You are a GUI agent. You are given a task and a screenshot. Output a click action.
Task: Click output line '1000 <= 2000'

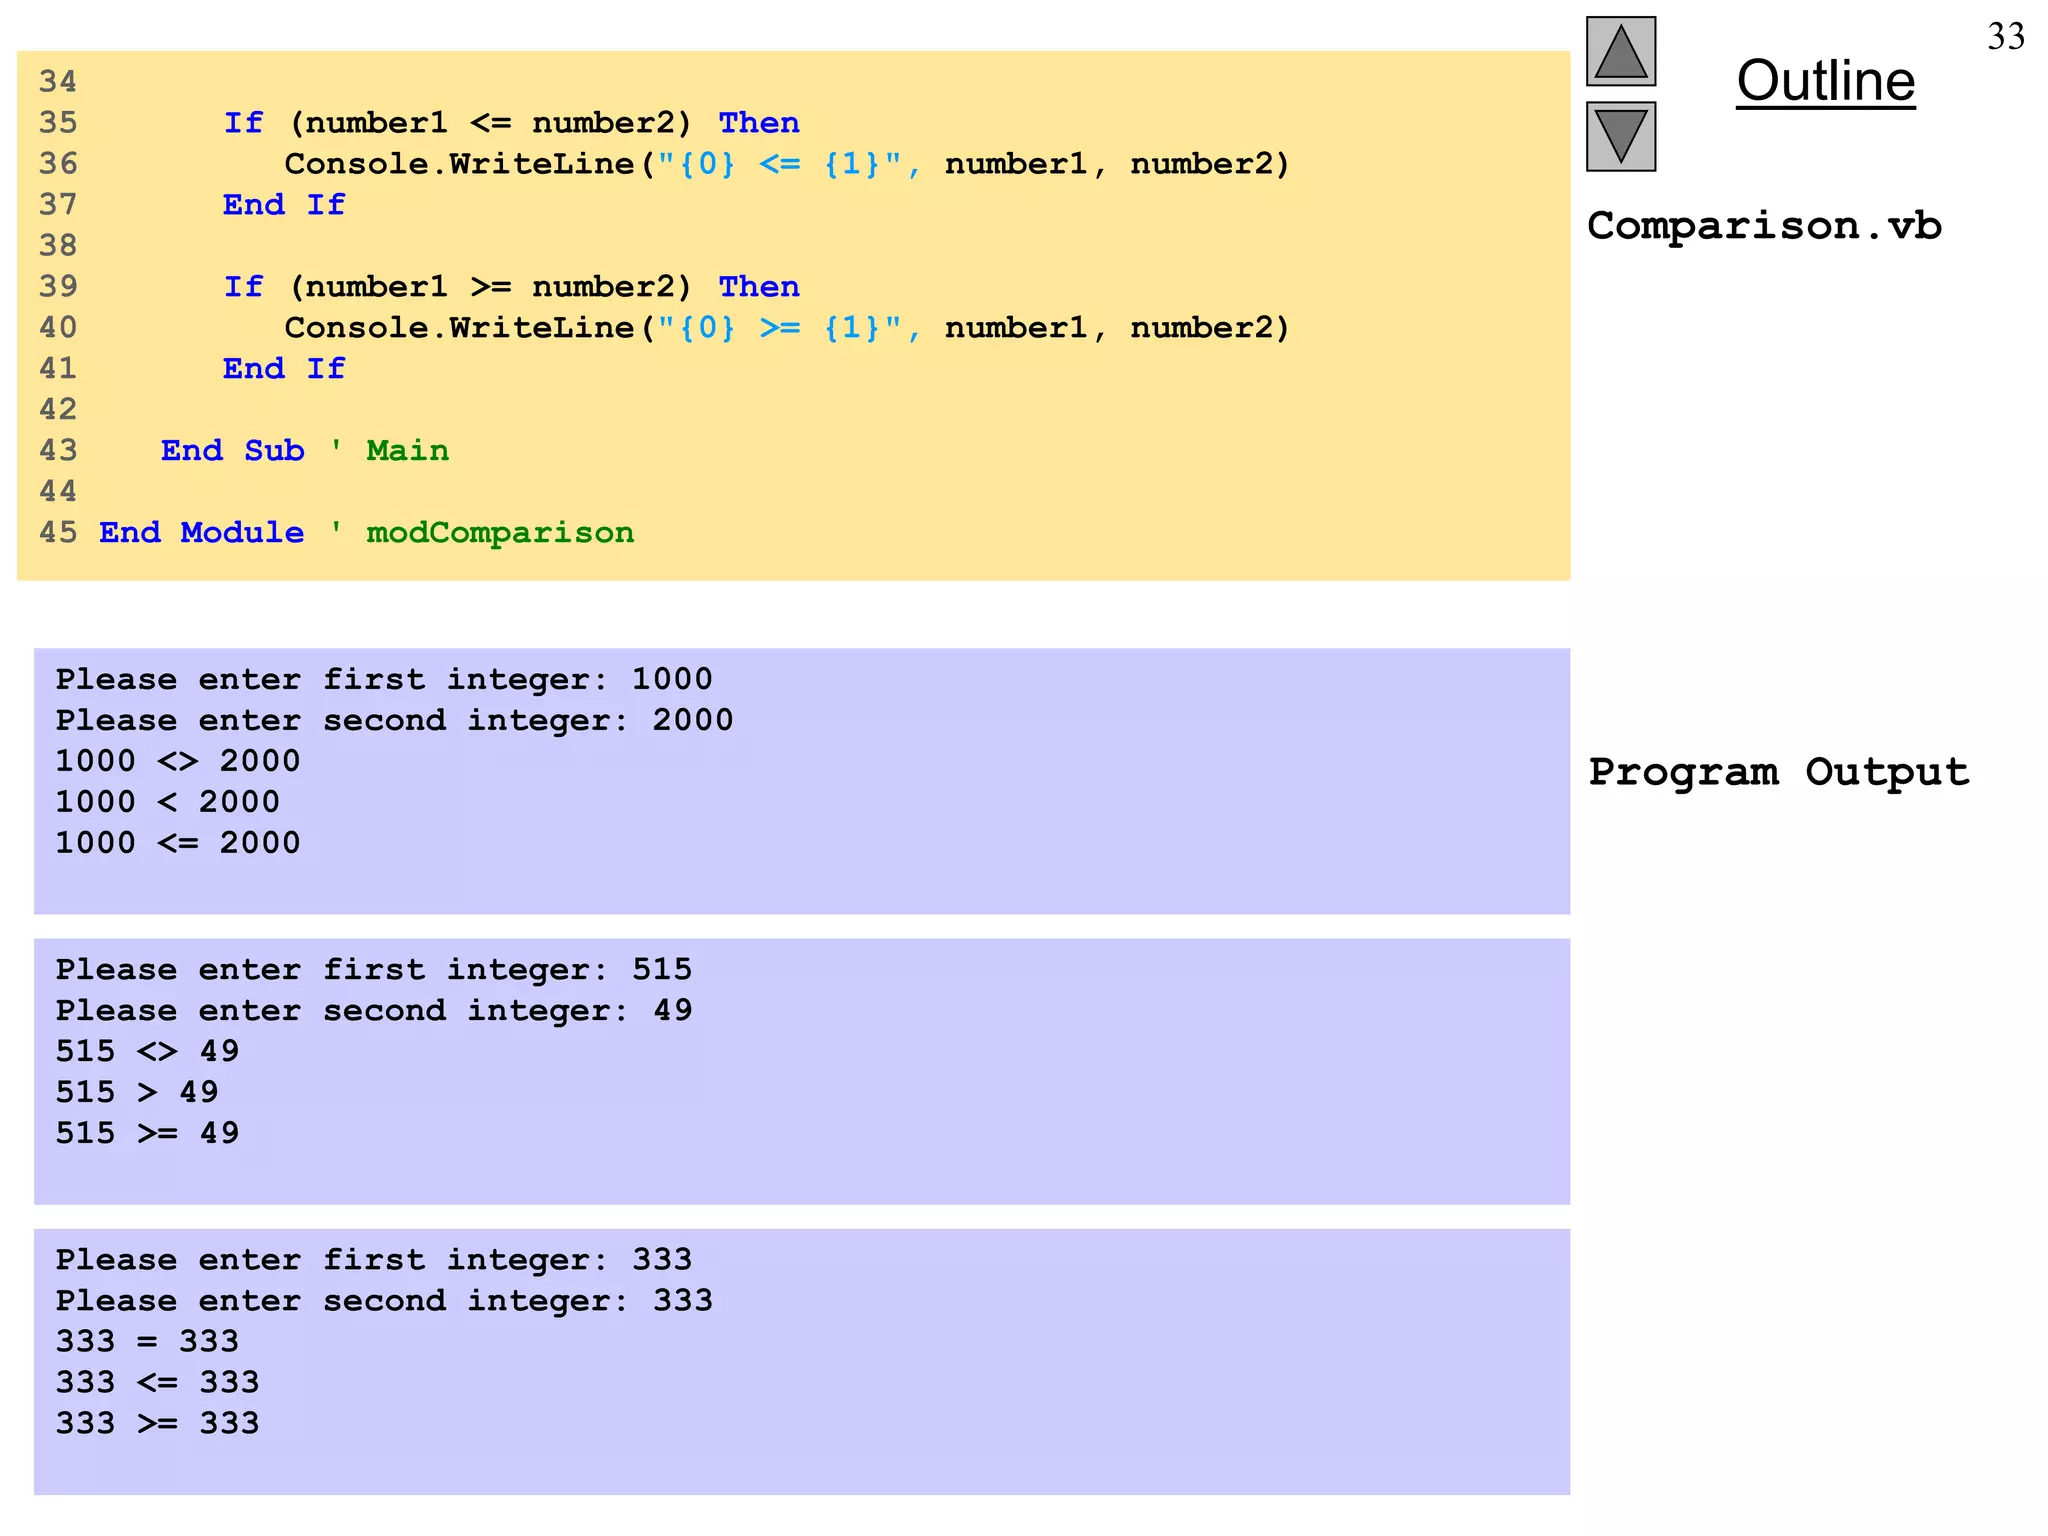(178, 843)
